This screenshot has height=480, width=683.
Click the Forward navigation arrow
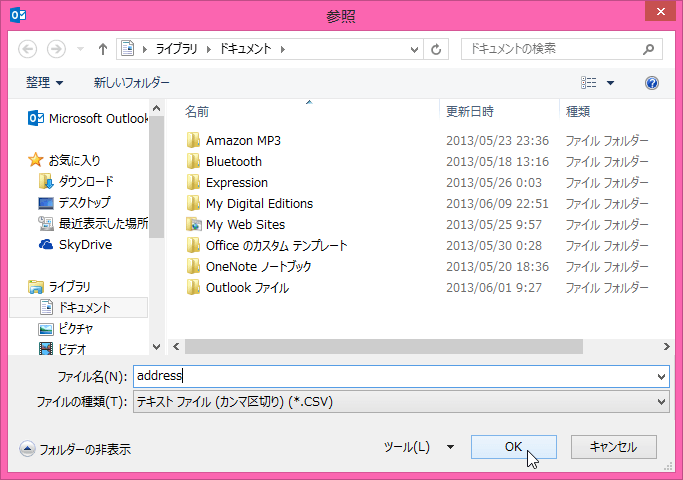(56, 49)
